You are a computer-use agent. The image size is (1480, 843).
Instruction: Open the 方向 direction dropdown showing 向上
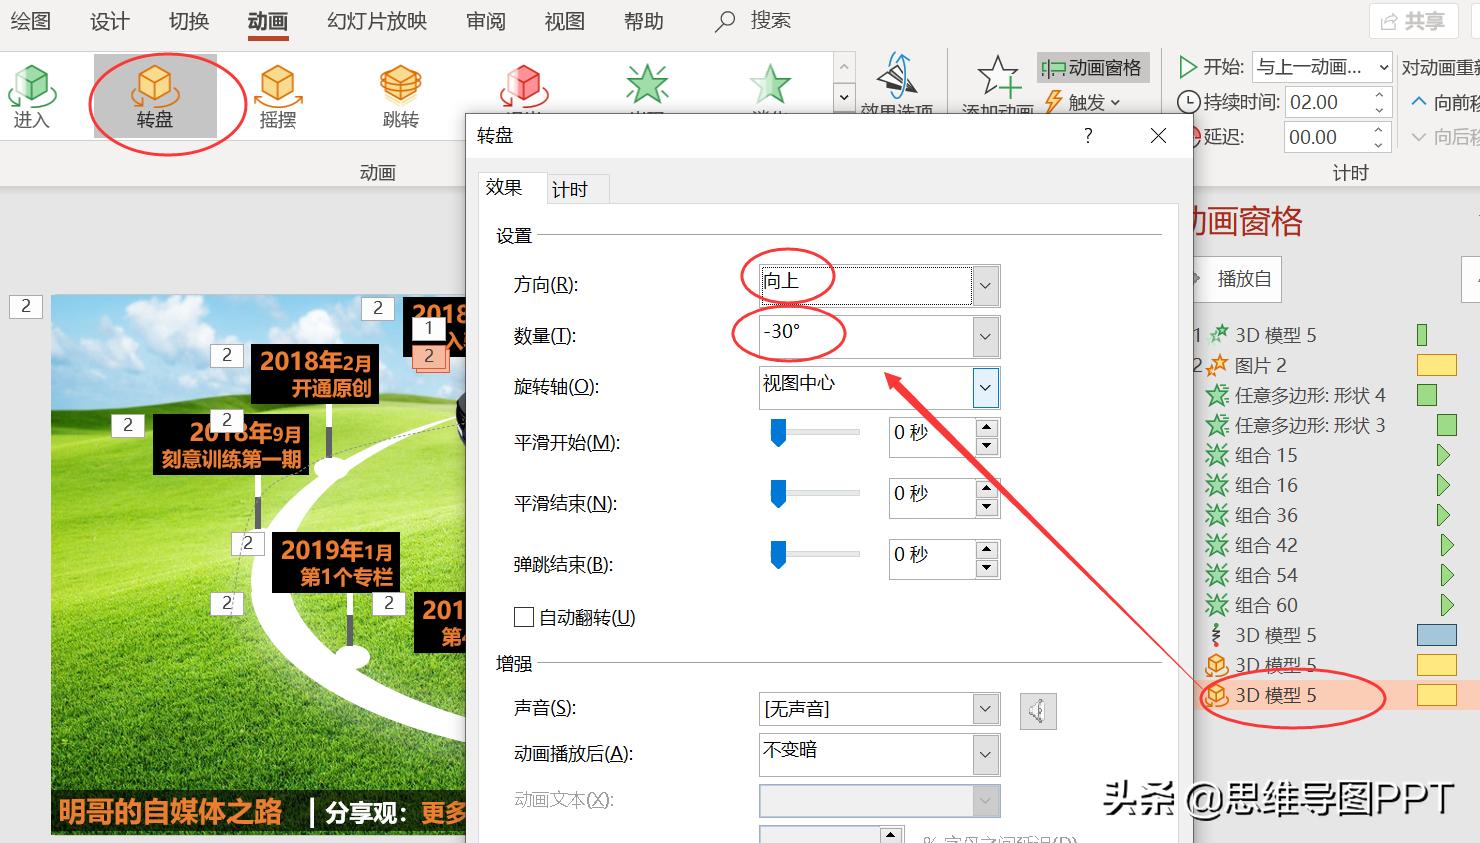[x=984, y=286]
